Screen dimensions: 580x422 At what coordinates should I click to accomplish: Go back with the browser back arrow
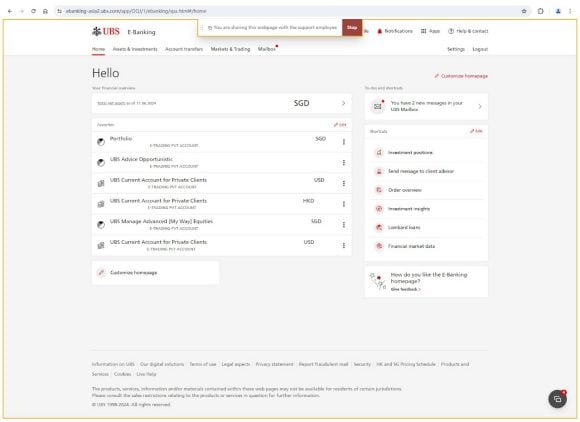10,11
